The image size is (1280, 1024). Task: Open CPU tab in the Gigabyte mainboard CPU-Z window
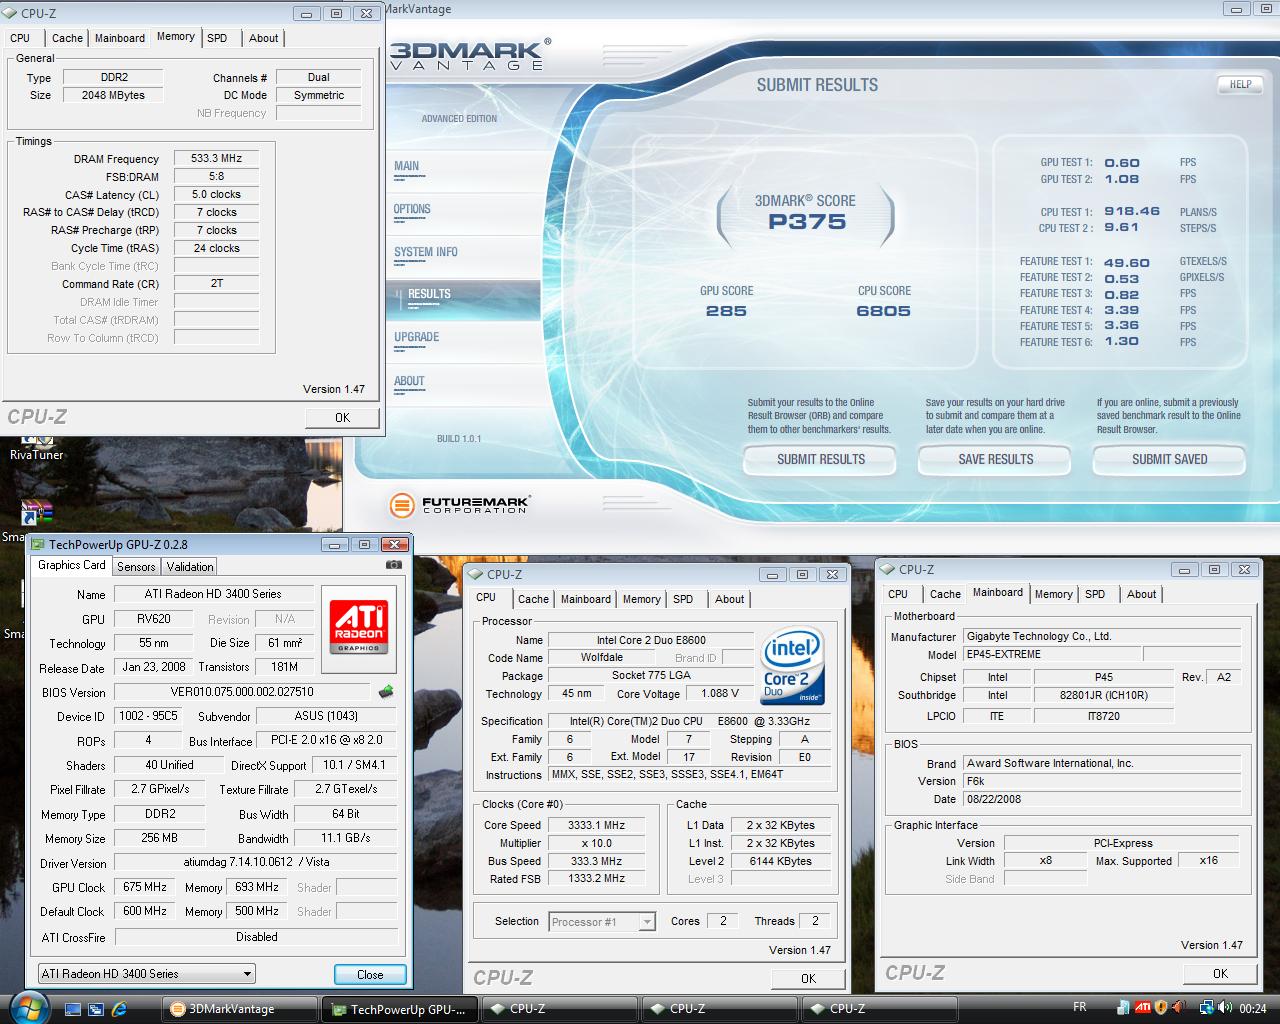[898, 594]
